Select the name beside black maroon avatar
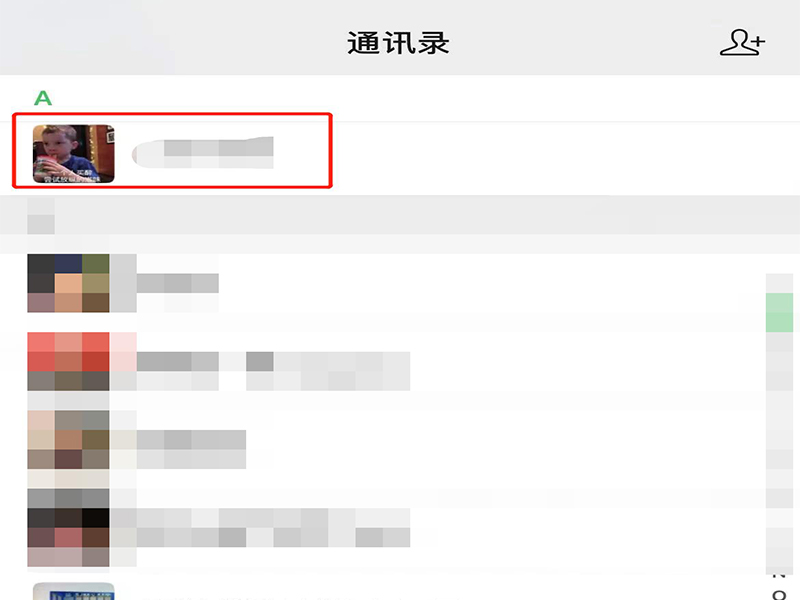The image size is (800, 600). tap(273, 528)
